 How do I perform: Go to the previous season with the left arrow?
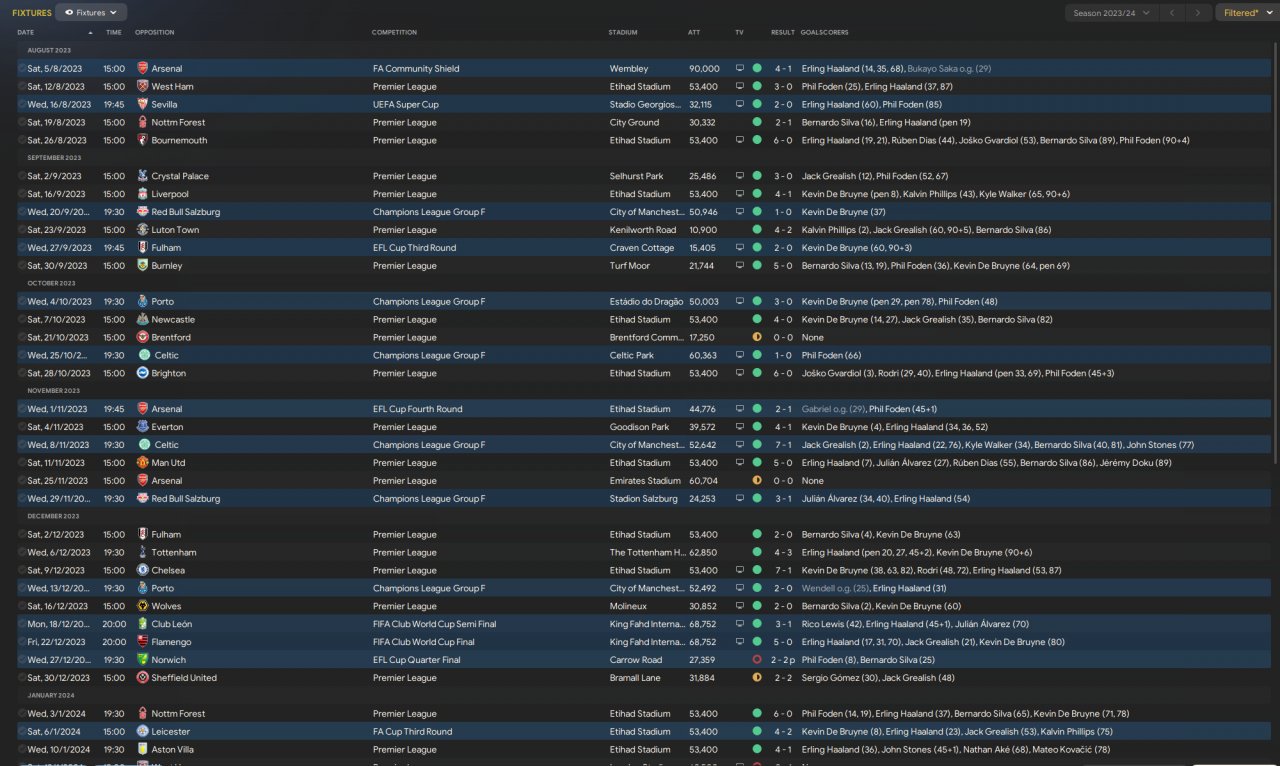1172,13
